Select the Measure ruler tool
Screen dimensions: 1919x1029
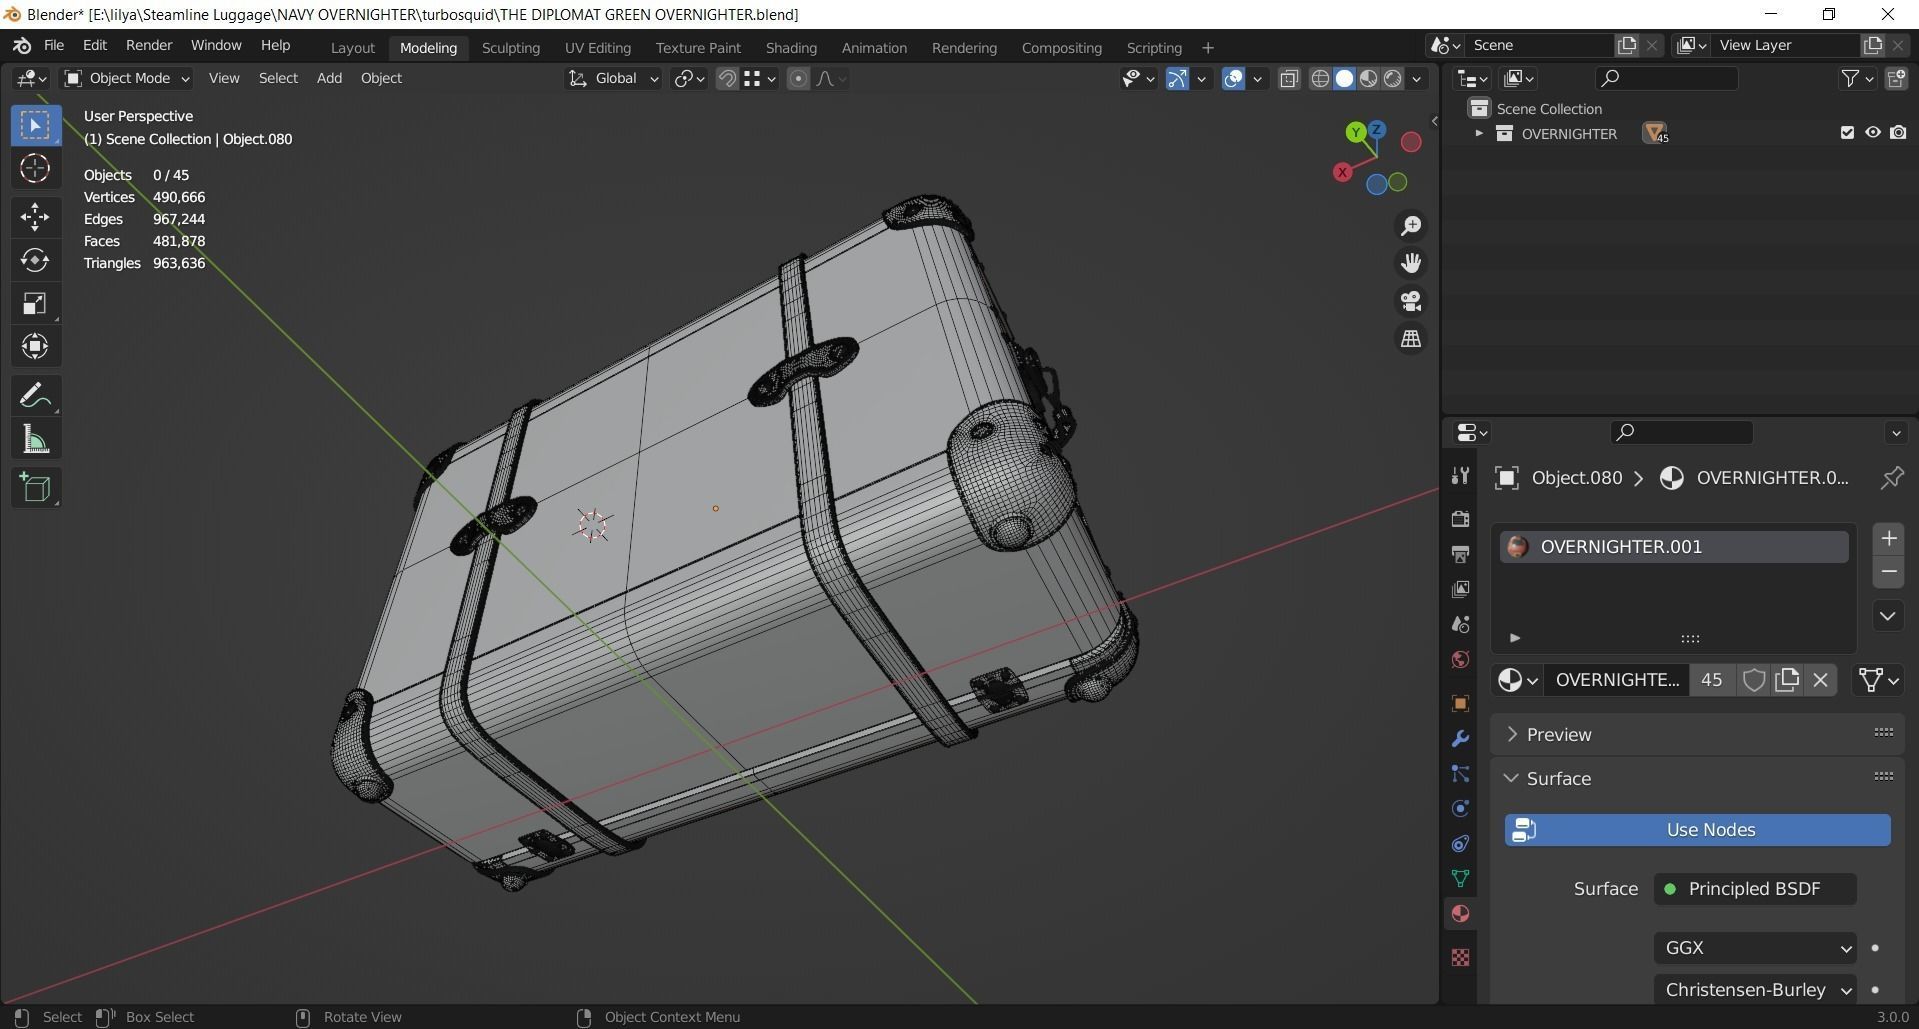(35, 439)
